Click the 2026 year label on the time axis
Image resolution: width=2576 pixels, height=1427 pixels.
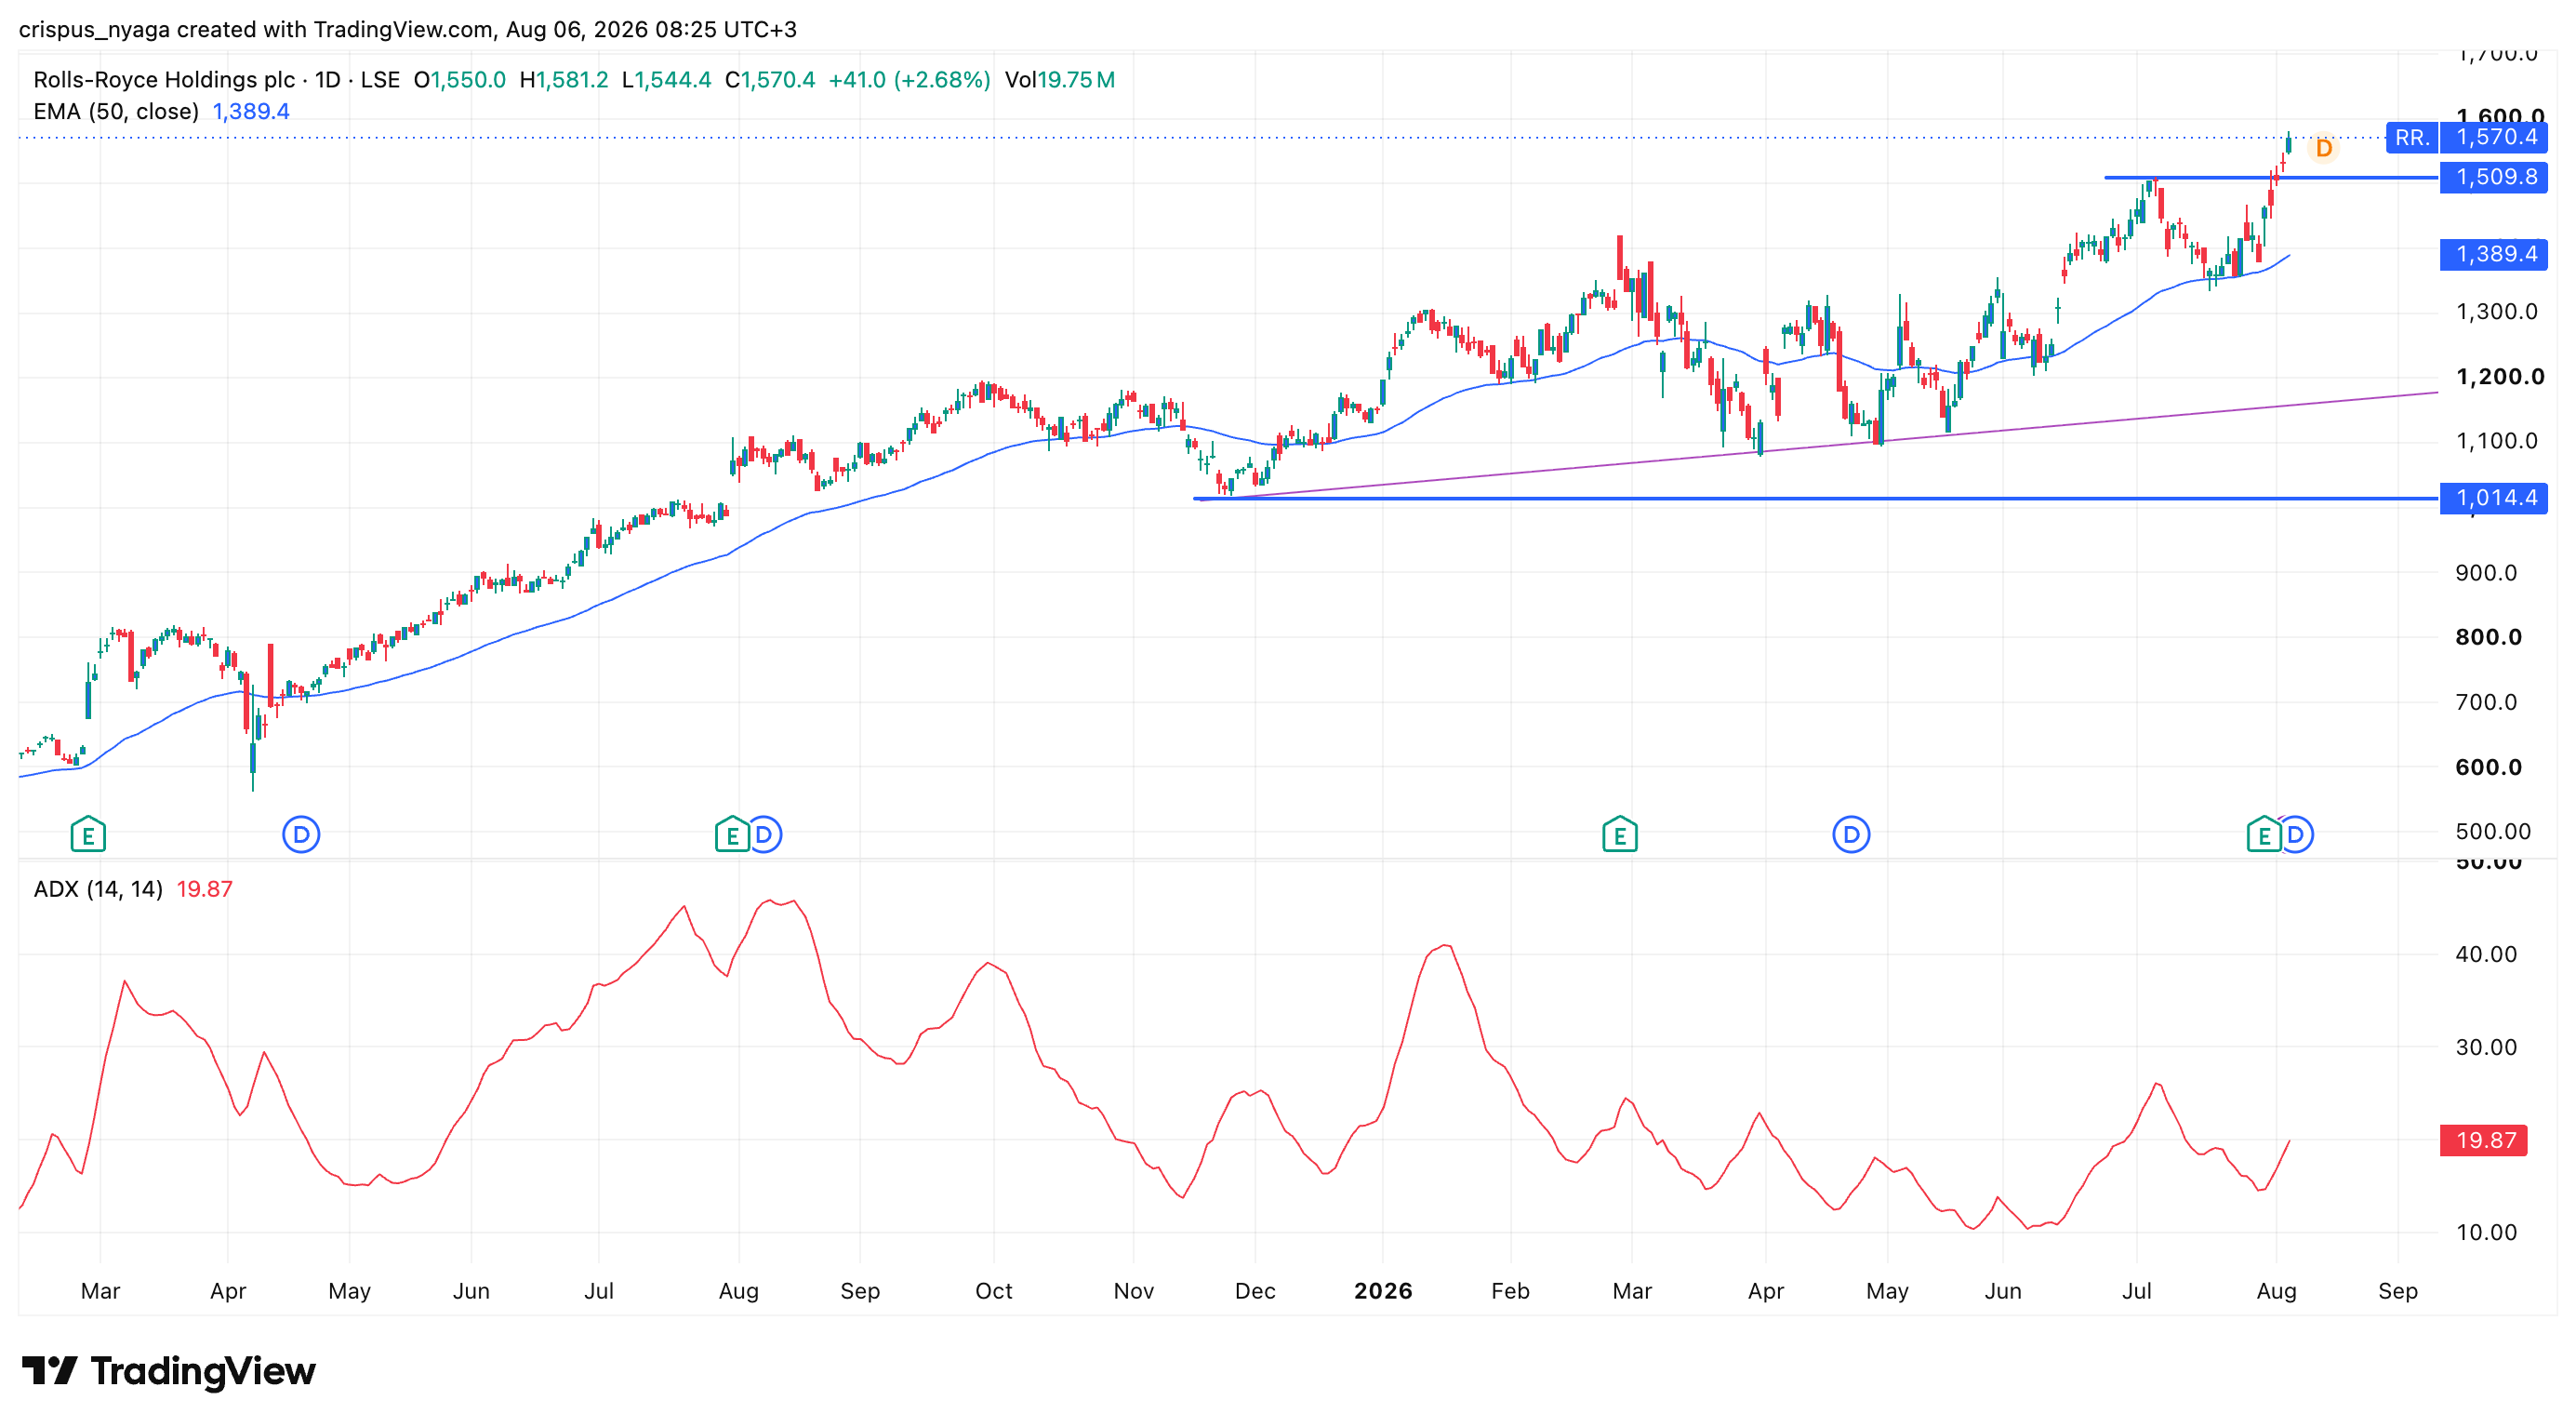coord(1383,1291)
